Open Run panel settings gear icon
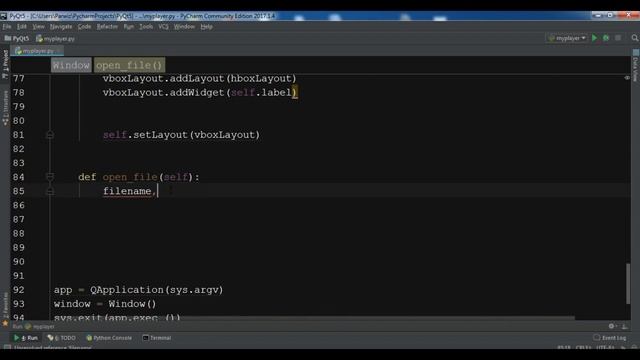The height and width of the screenshot is (360, 640). pyautogui.click(x=611, y=326)
